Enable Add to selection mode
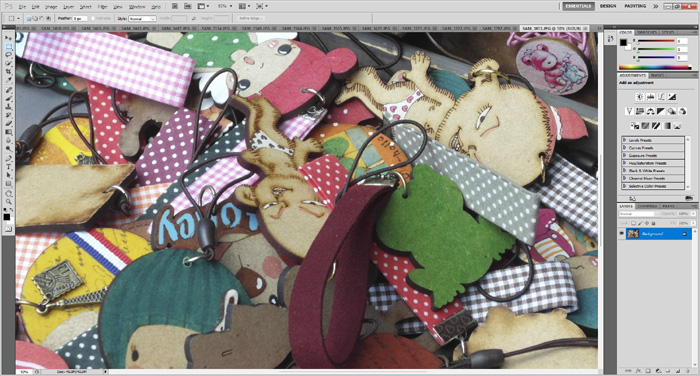700x376 pixels. point(36,18)
